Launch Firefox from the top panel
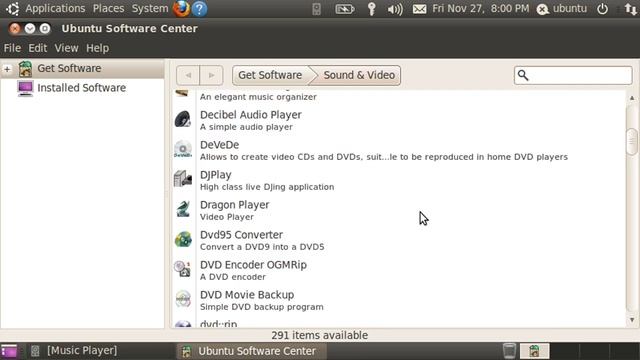 pos(181,9)
